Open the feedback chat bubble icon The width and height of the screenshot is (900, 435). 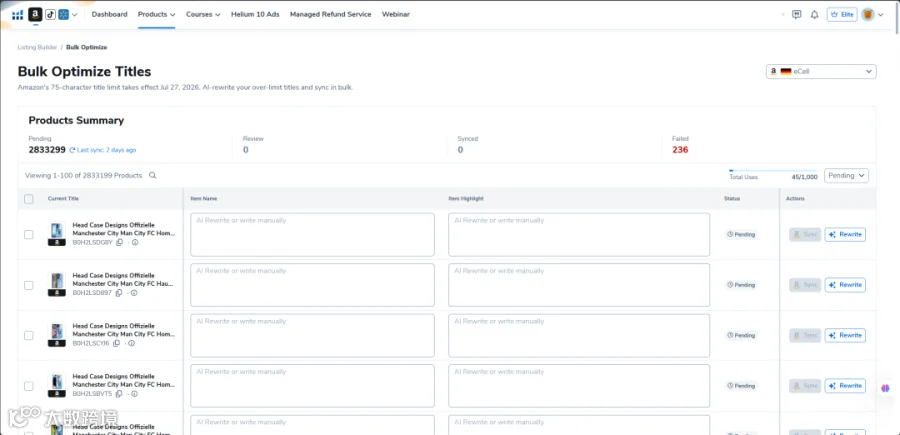pyautogui.click(x=796, y=15)
